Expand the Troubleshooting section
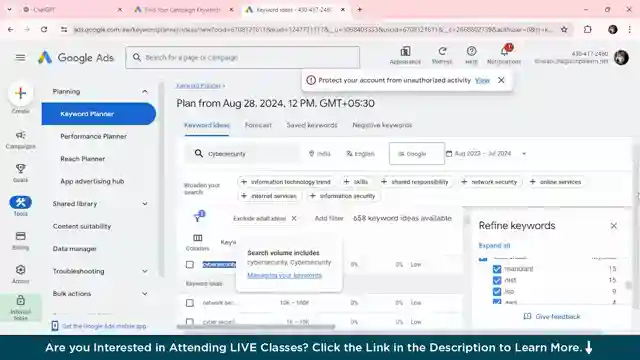 tap(144, 271)
